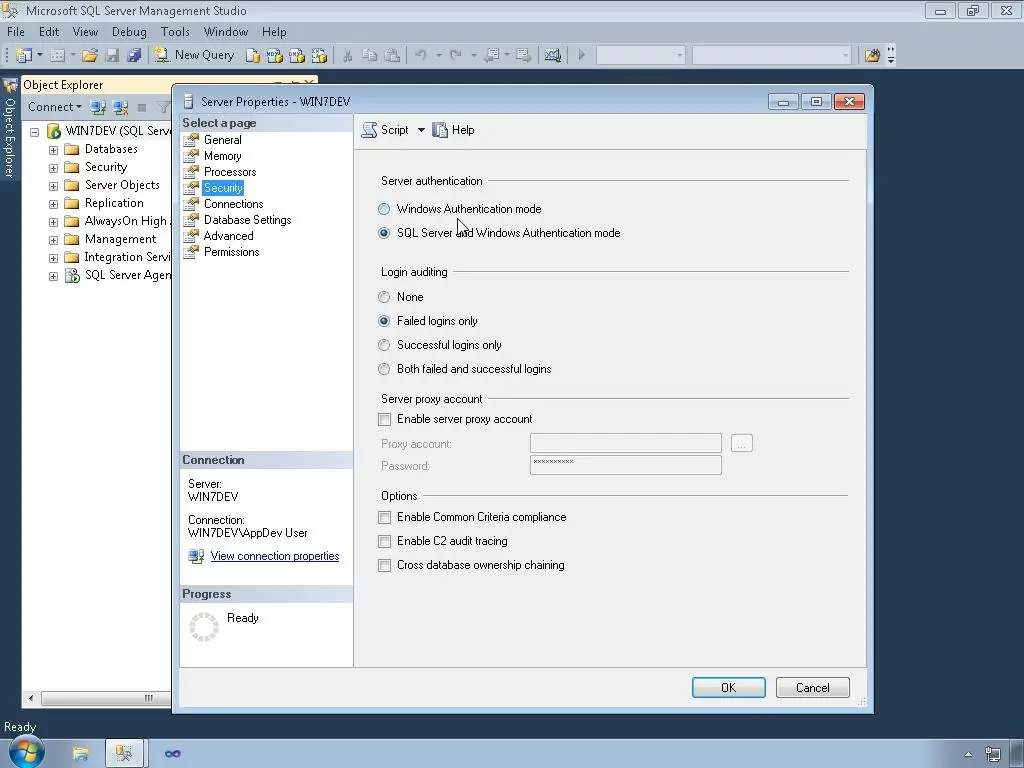This screenshot has height=768, width=1024.
Task: Click OK to apply server properties
Action: (728, 687)
